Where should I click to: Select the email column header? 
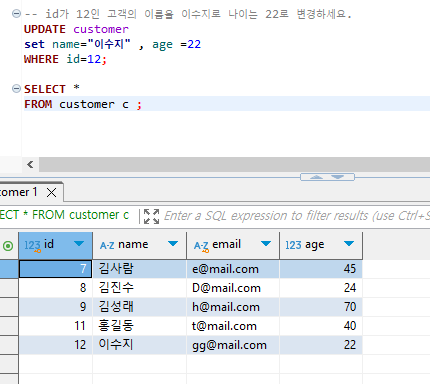coord(233,245)
